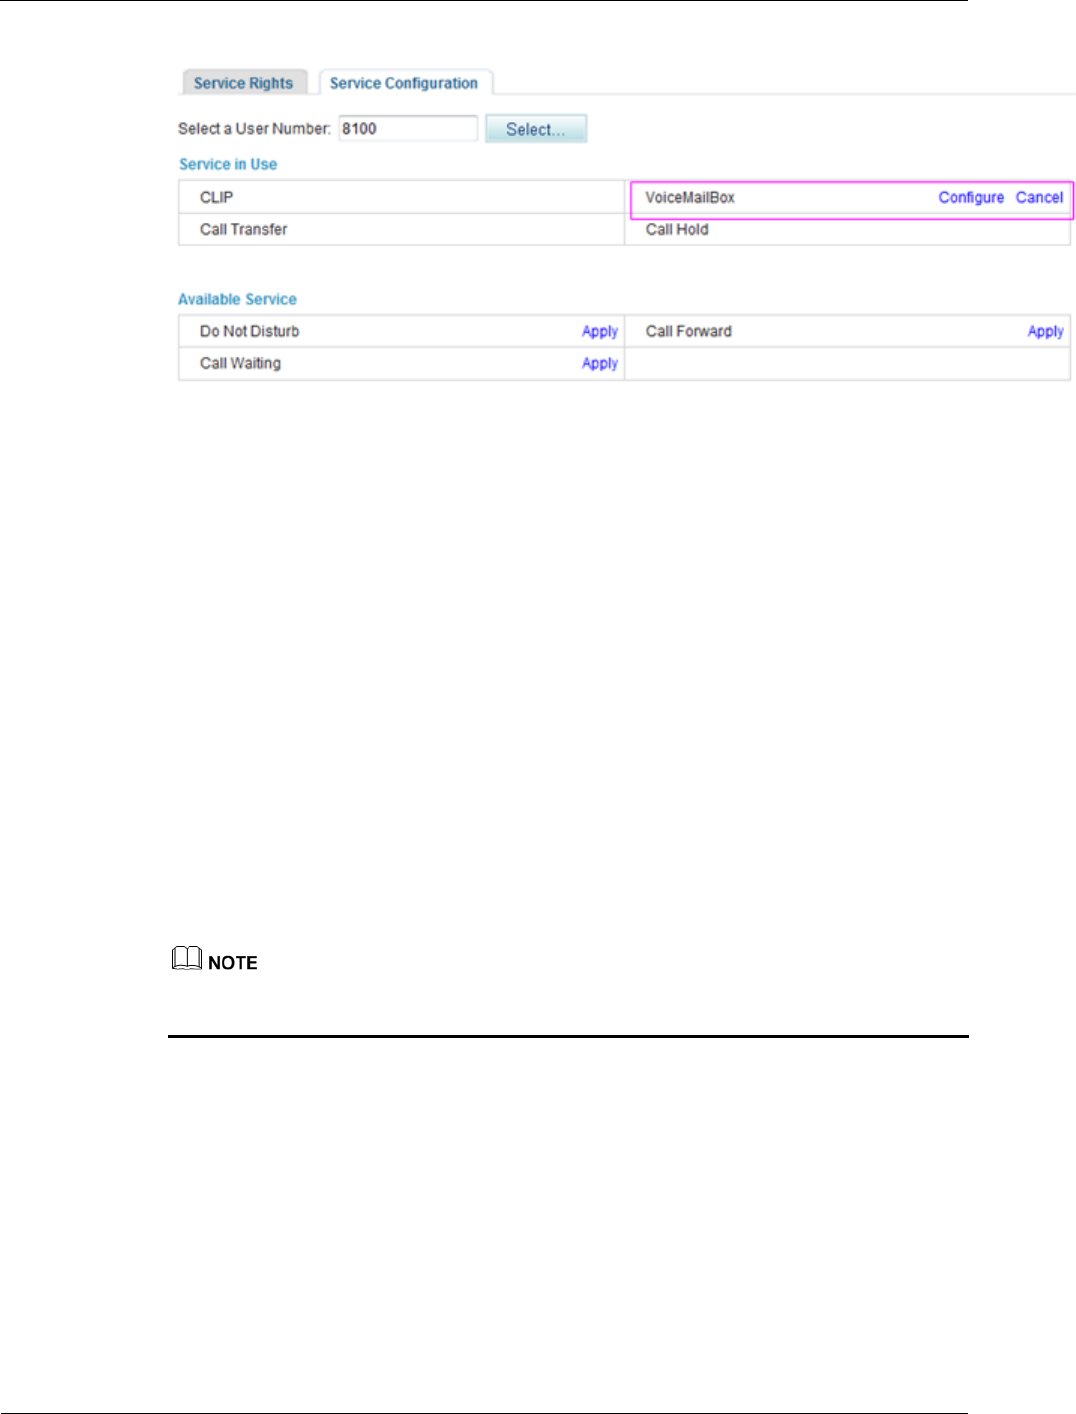
Task: Click the Call Waiting label
Action: (x=240, y=363)
